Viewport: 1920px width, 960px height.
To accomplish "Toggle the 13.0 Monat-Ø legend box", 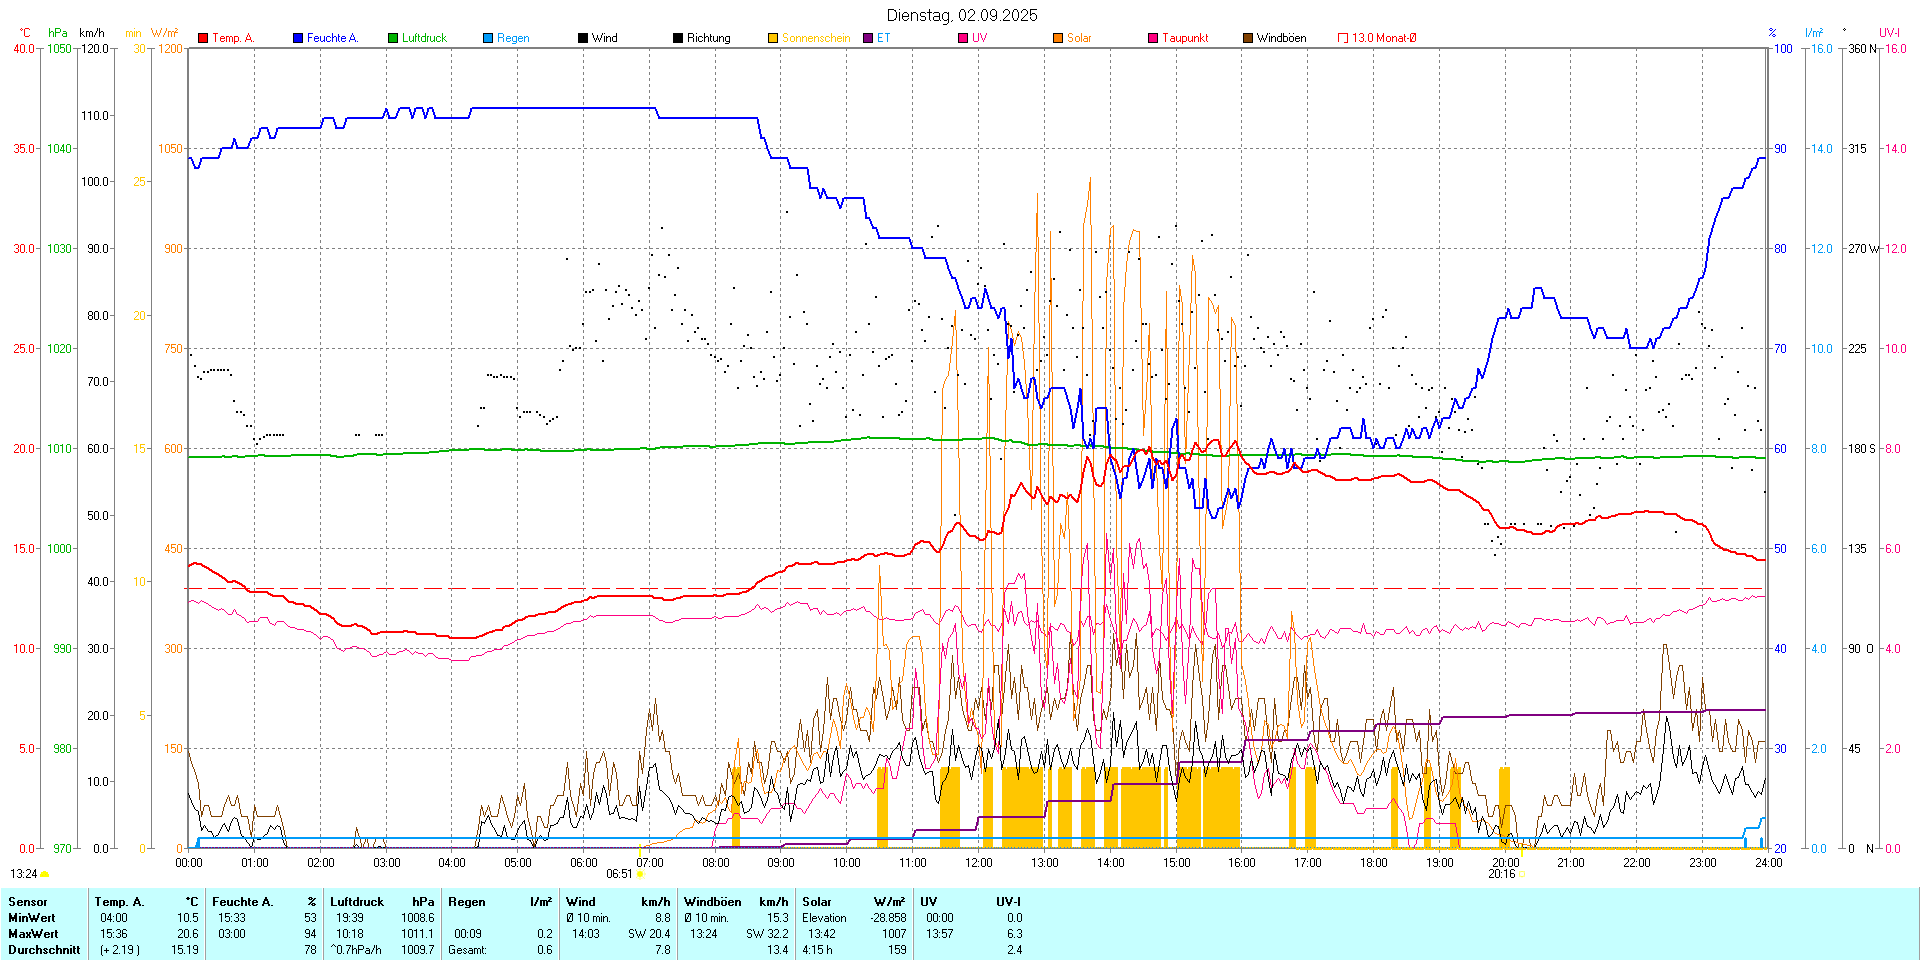I will point(1343,38).
